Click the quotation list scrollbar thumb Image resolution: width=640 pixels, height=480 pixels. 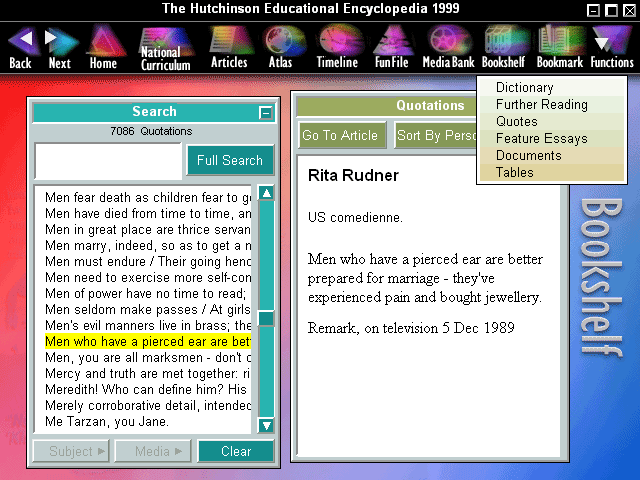click(x=267, y=318)
